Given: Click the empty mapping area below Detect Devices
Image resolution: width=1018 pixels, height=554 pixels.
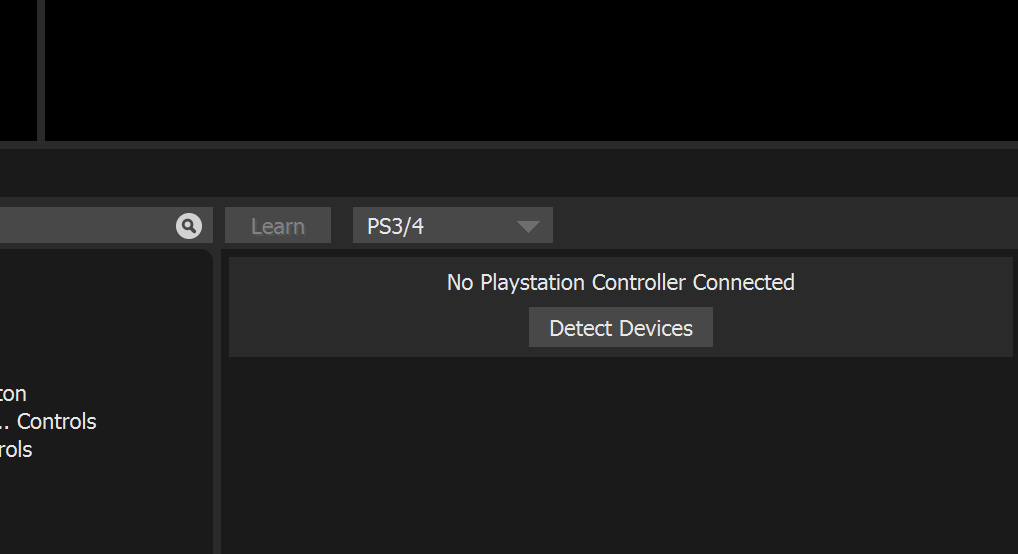Looking at the screenshot, I should click(x=621, y=455).
